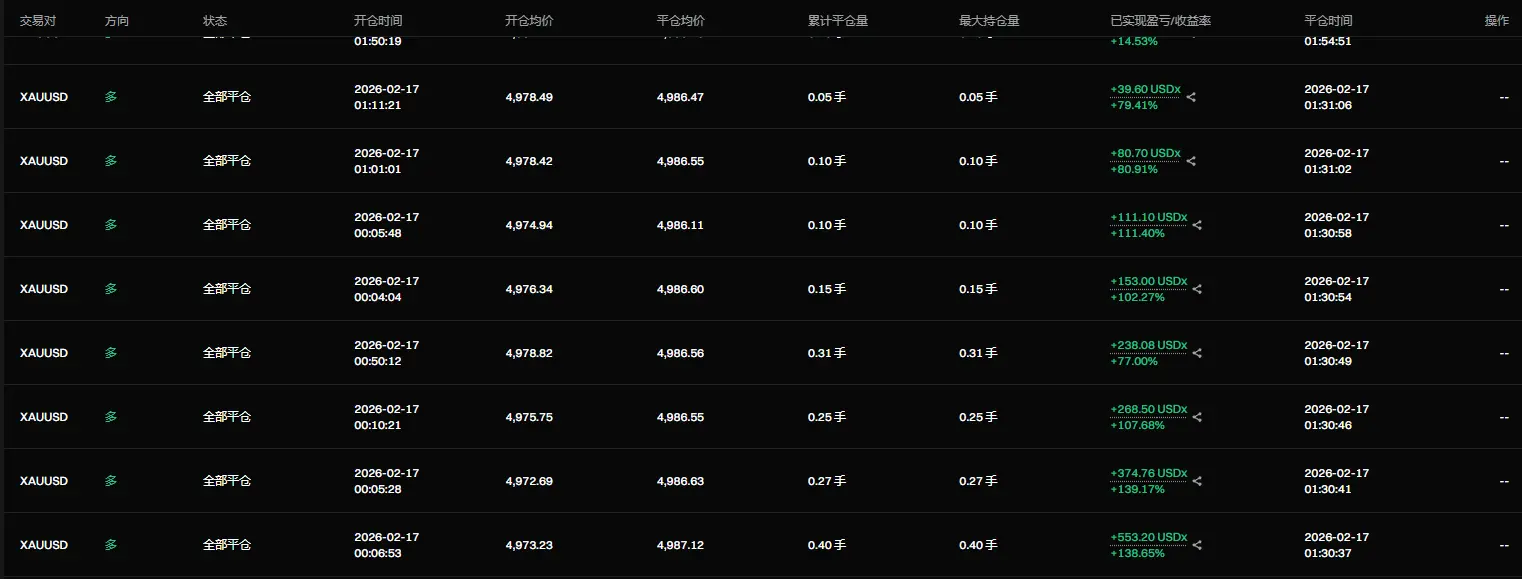Share the +374.76 USDx position

click(x=1197, y=481)
